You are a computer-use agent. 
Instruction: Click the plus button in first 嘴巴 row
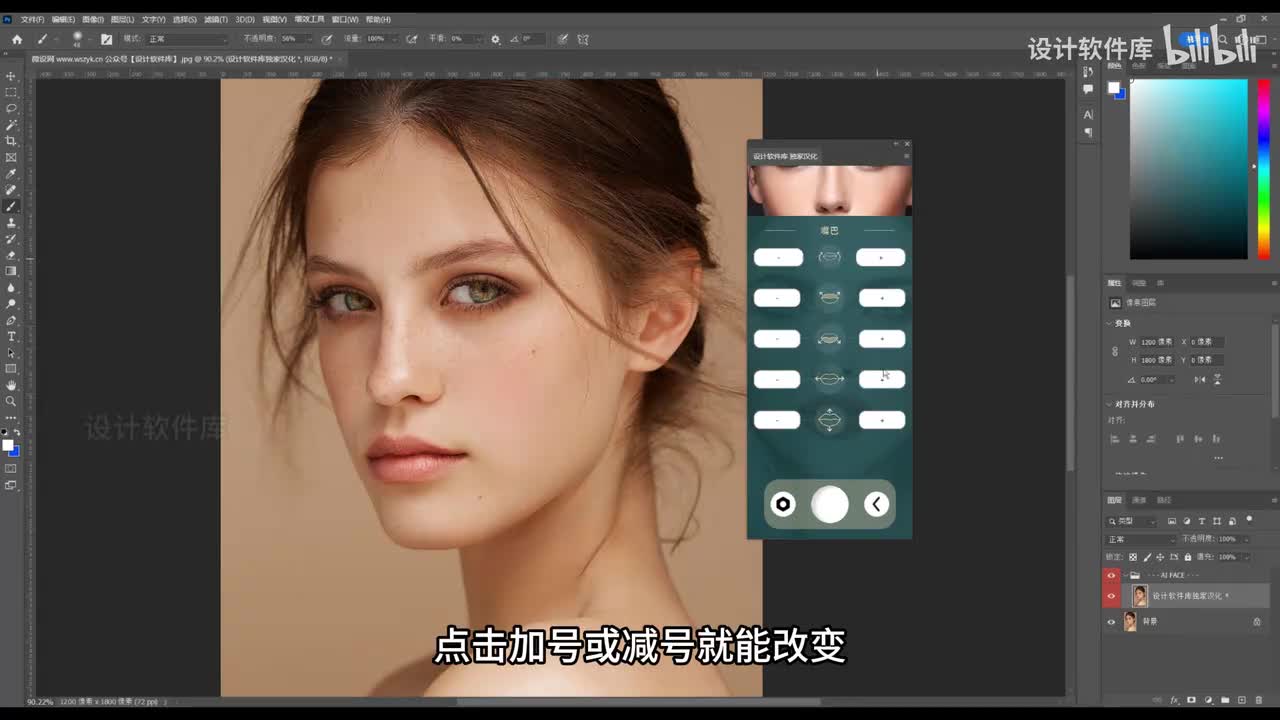pyautogui.click(x=881, y=258)
